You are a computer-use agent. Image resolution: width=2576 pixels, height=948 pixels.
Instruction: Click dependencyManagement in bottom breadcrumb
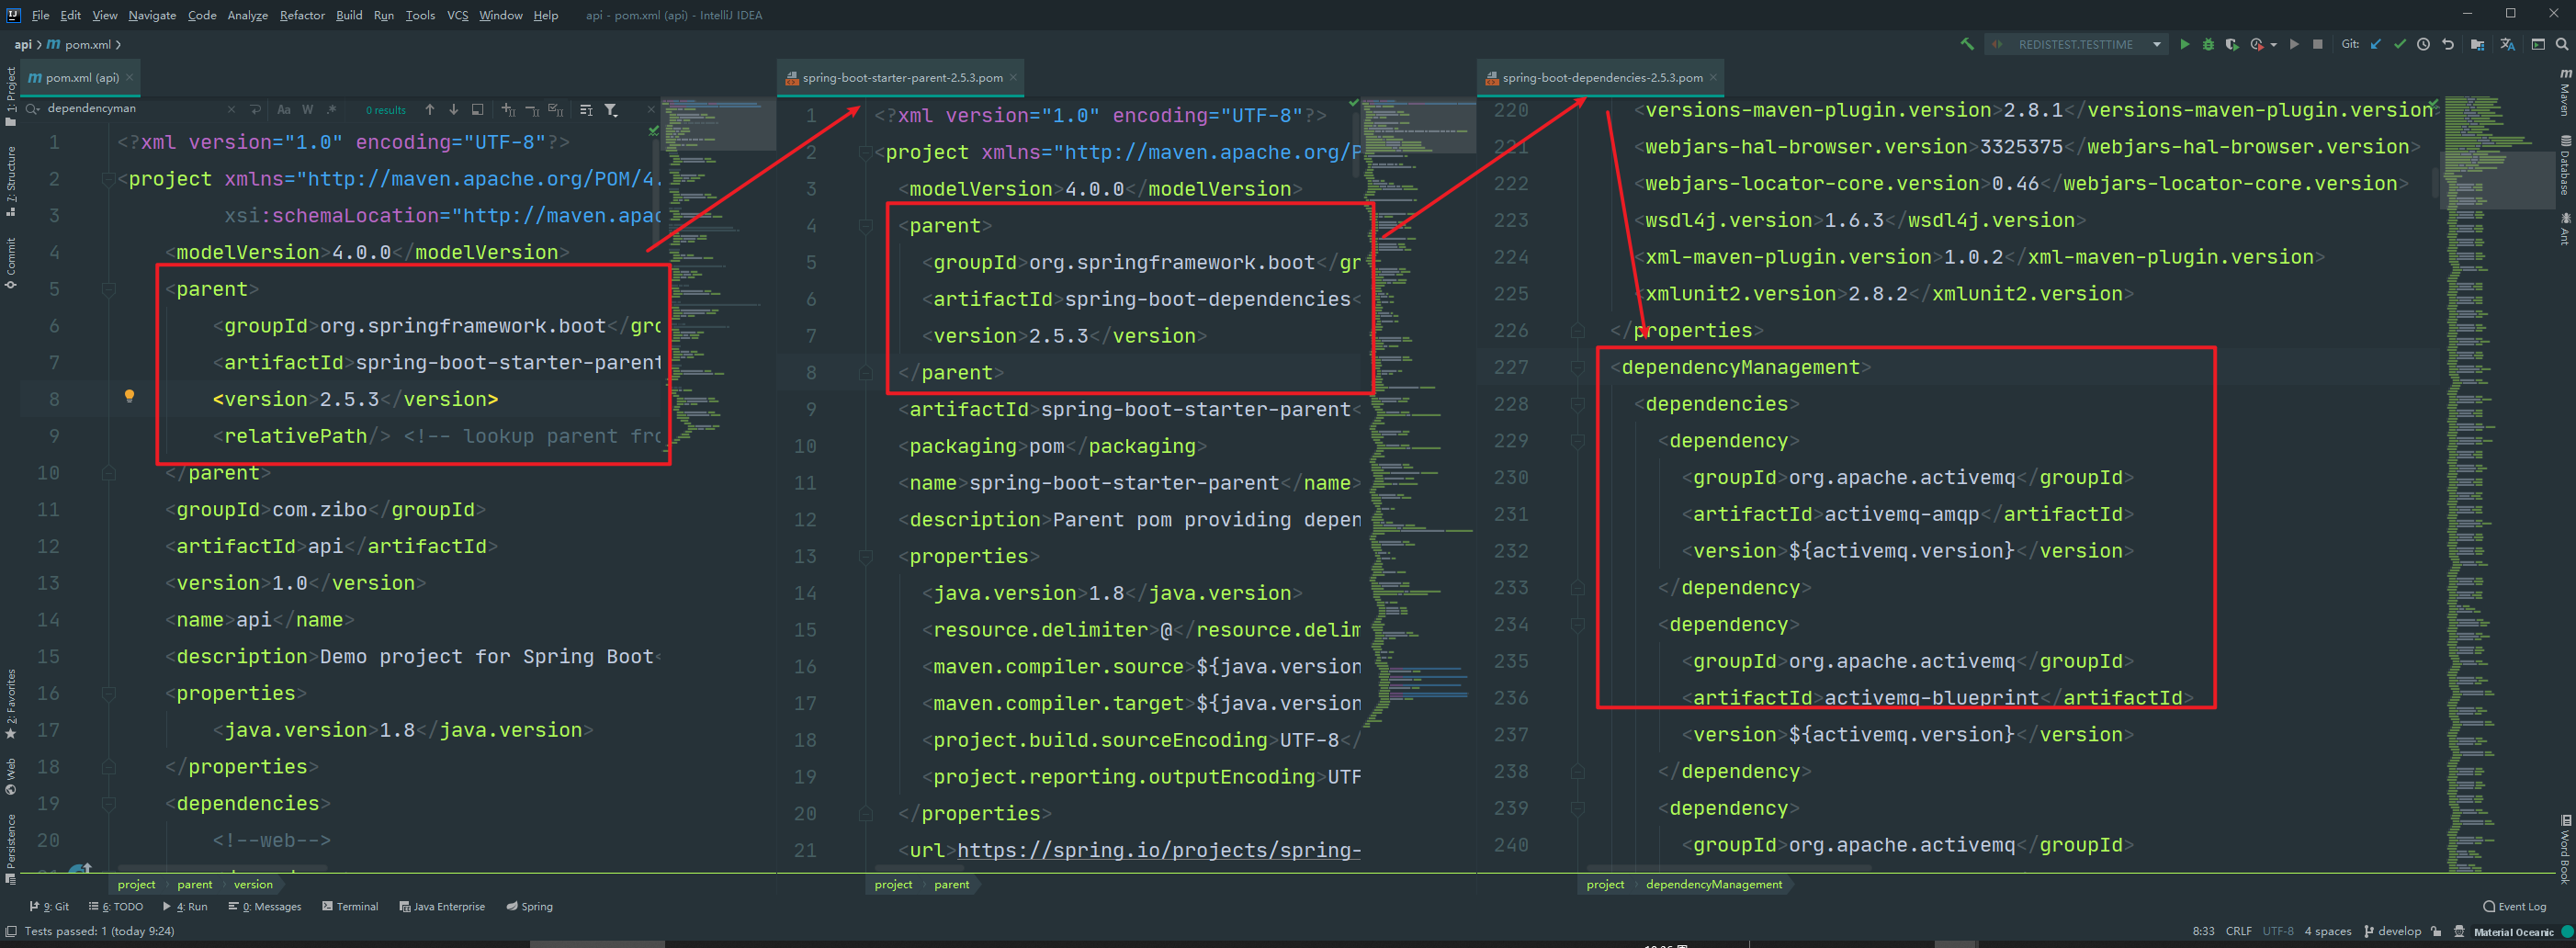pyautogui.click(x=1713, y=884)
